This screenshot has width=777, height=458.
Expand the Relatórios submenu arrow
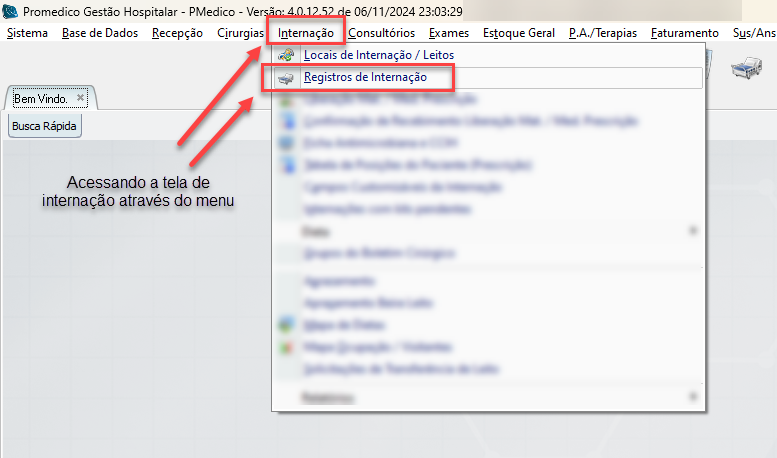[693, 397]
